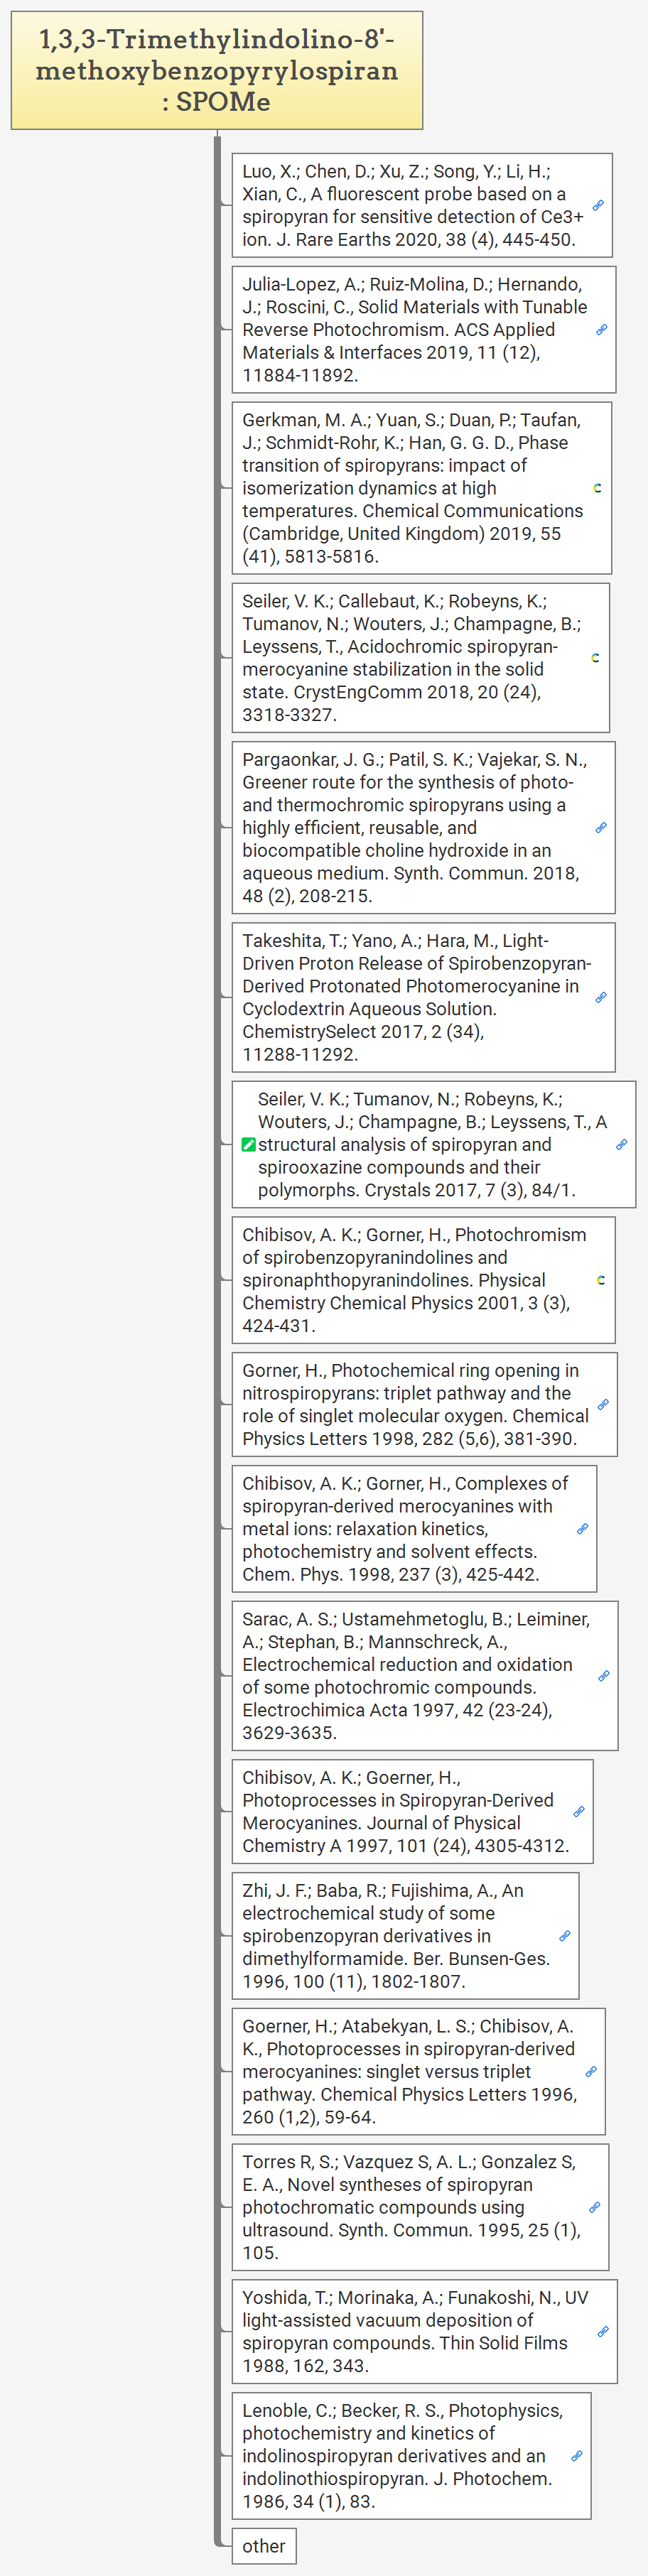Open link icon on Sarac Electrochimica Acta node
The width and height of the screenshot is (648, 2576).
click(603, 1676)
